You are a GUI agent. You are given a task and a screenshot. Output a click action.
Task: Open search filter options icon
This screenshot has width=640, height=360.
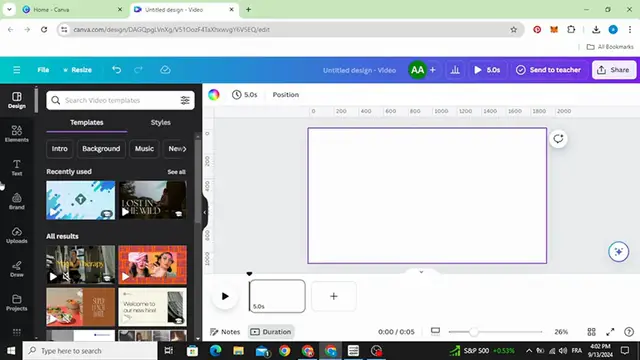pyautogui.click(x=185, y=100)
